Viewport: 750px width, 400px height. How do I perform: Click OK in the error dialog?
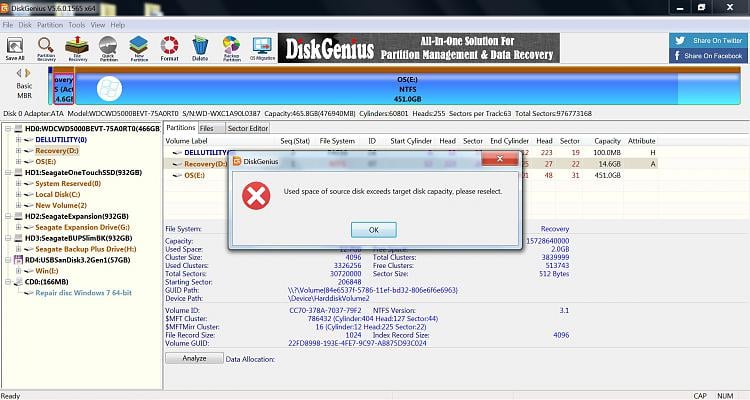[374, 230]
